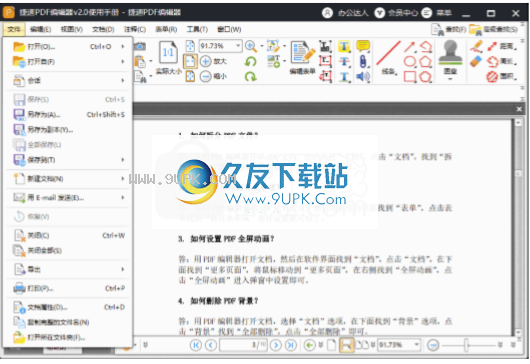
Task: Click the Zoom Out minus button
Action: click(206, 77)
